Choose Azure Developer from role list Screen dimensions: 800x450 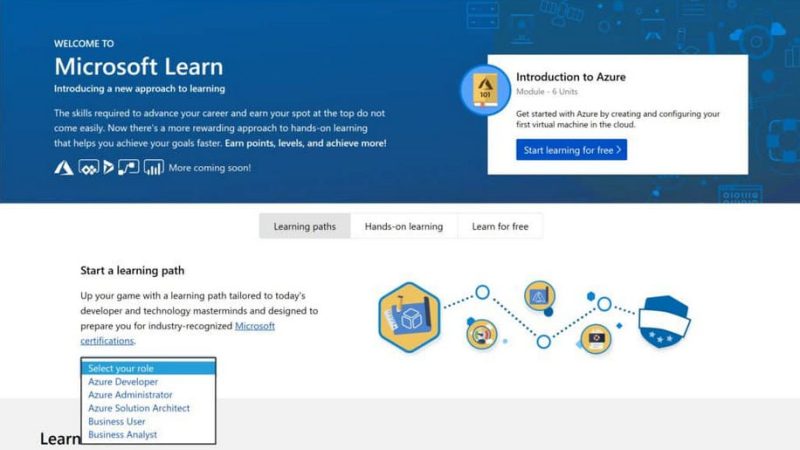(x=122, y=382)
